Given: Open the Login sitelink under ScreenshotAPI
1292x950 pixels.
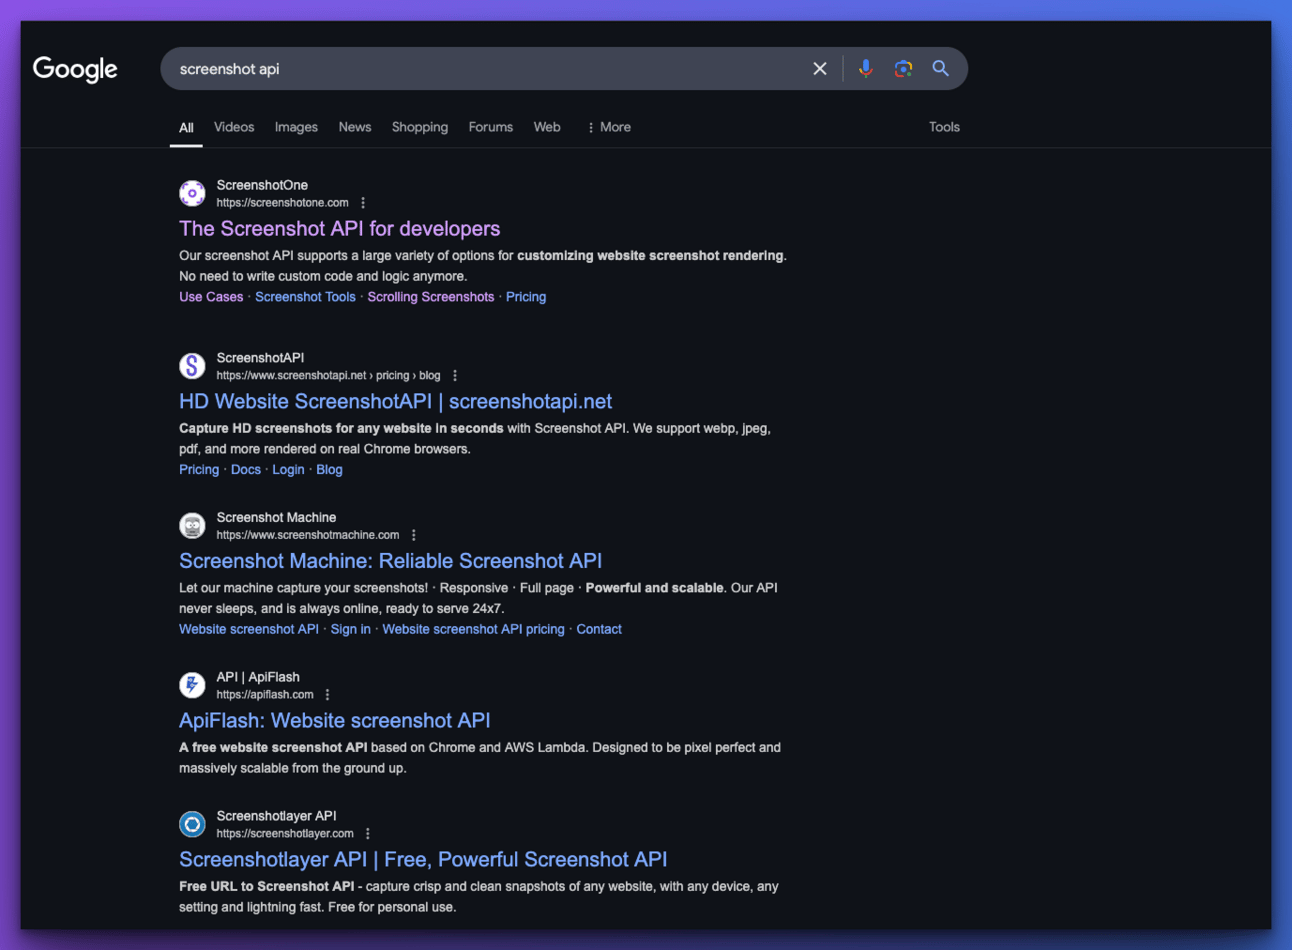Looking at the screenshot, I should point(288,470).
